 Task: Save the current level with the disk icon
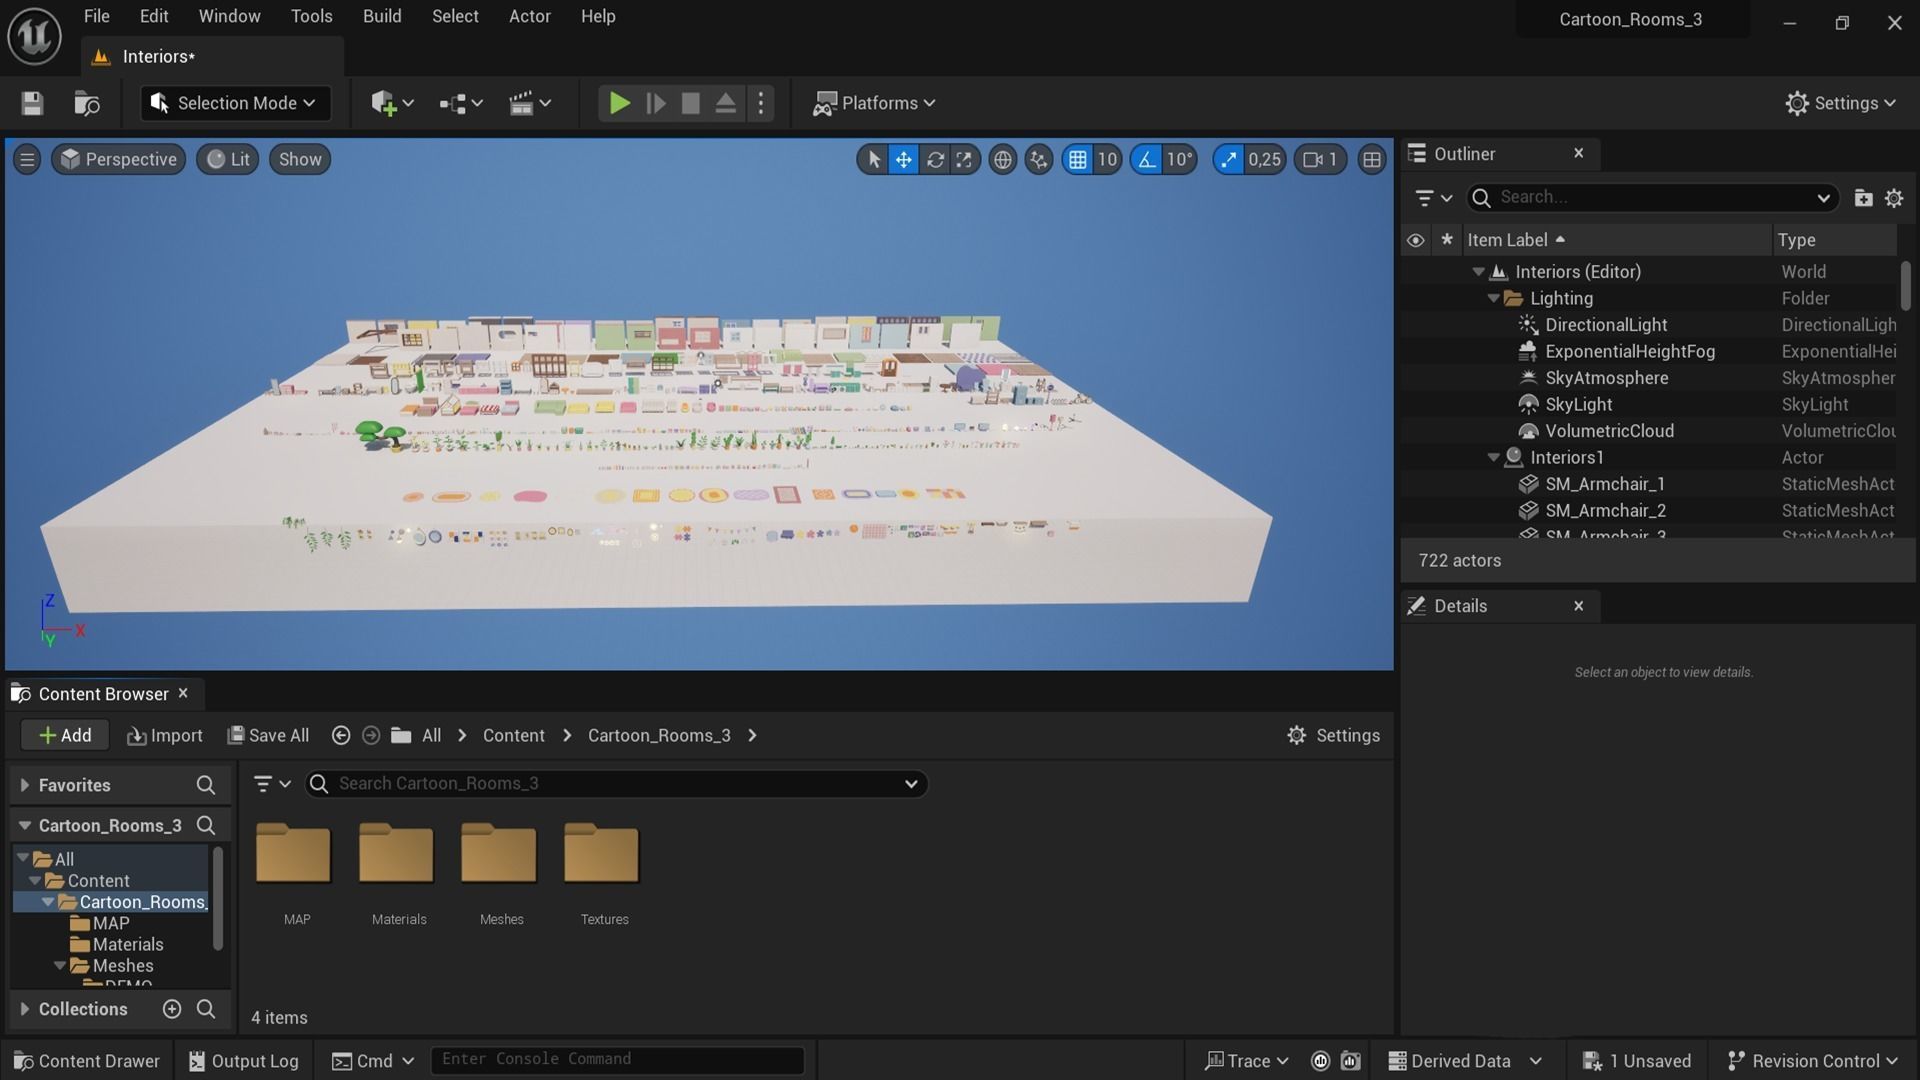(x=32, y=103)
